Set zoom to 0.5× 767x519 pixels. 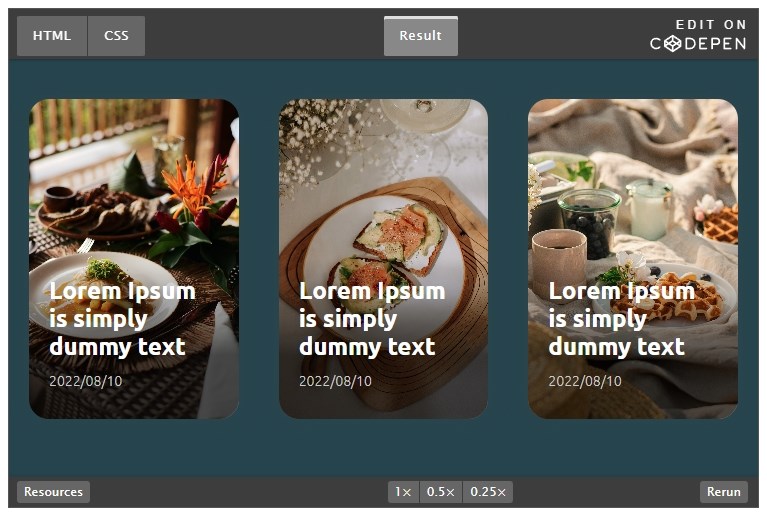(441, 492)
